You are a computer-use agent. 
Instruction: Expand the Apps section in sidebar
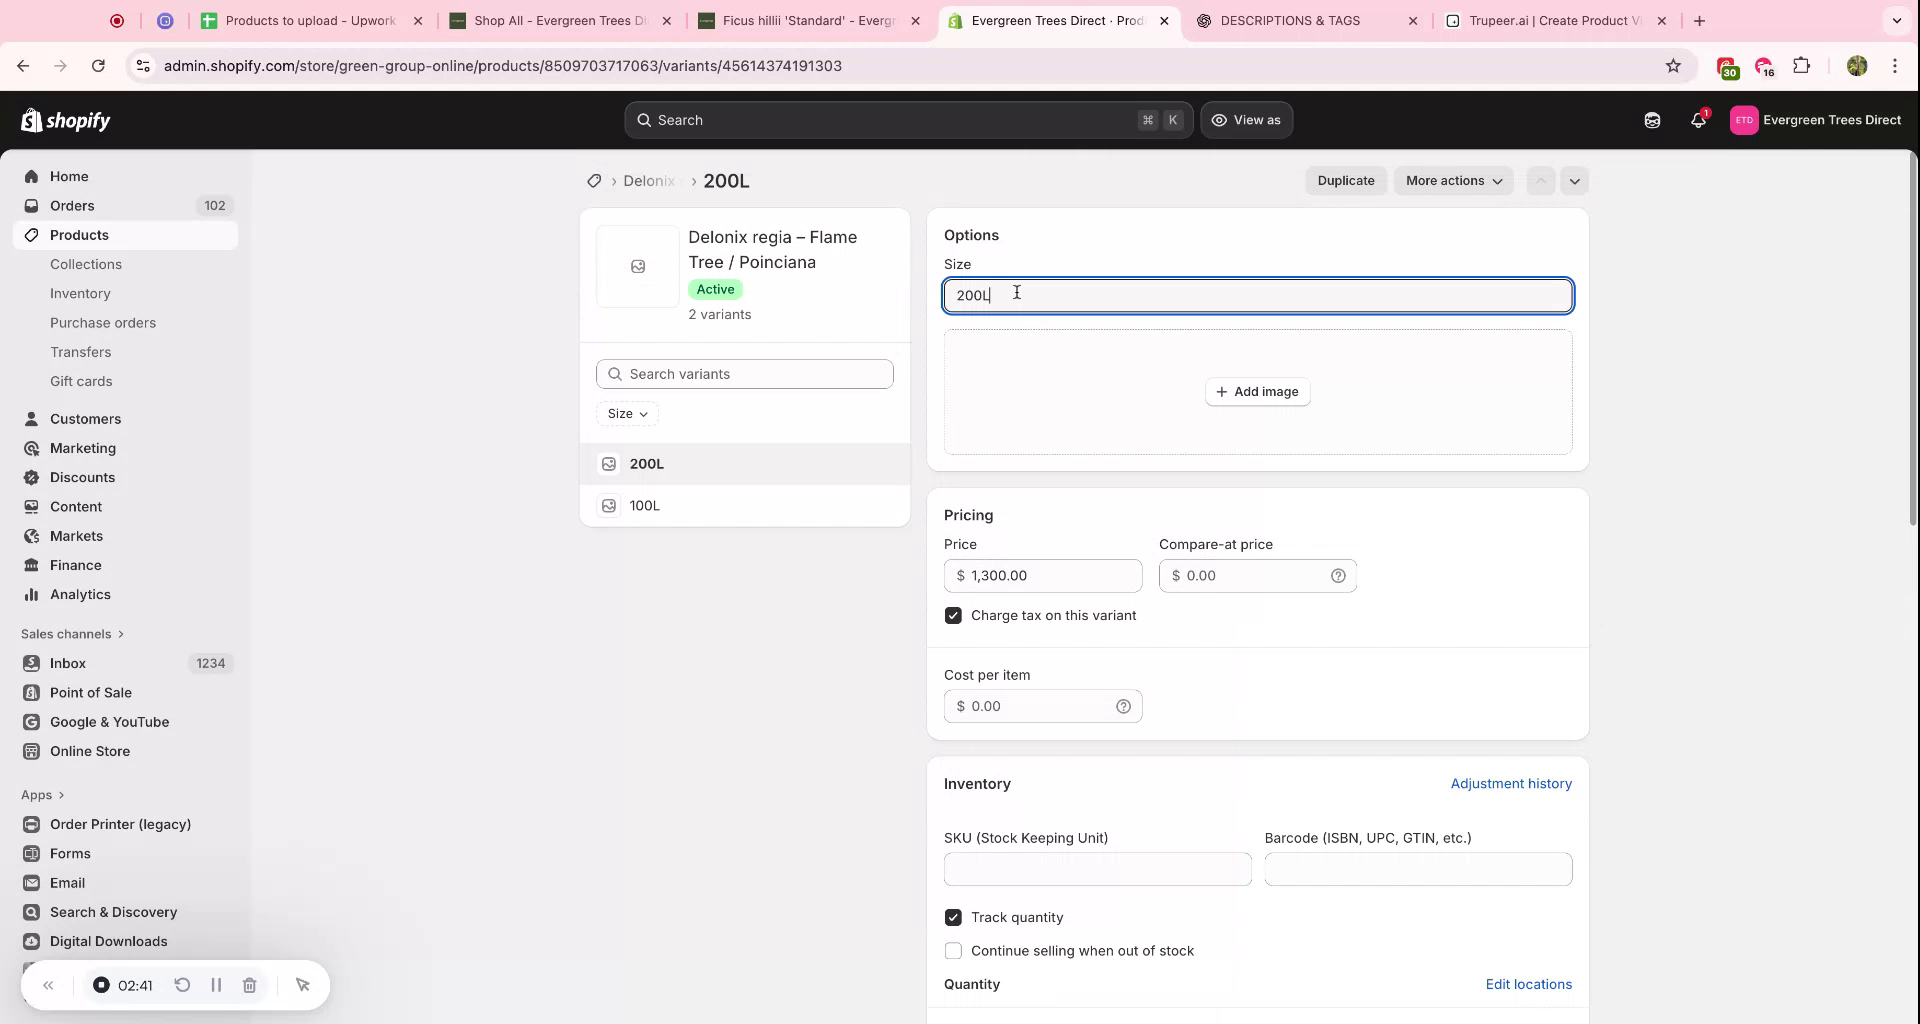(x=42, y=795)
